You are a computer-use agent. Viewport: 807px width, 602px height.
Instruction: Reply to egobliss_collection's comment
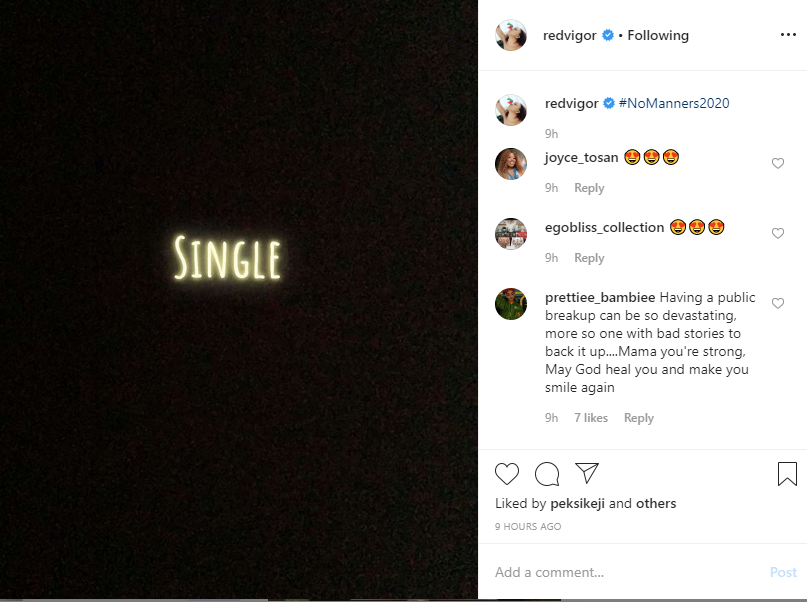[x=589, y=258]
